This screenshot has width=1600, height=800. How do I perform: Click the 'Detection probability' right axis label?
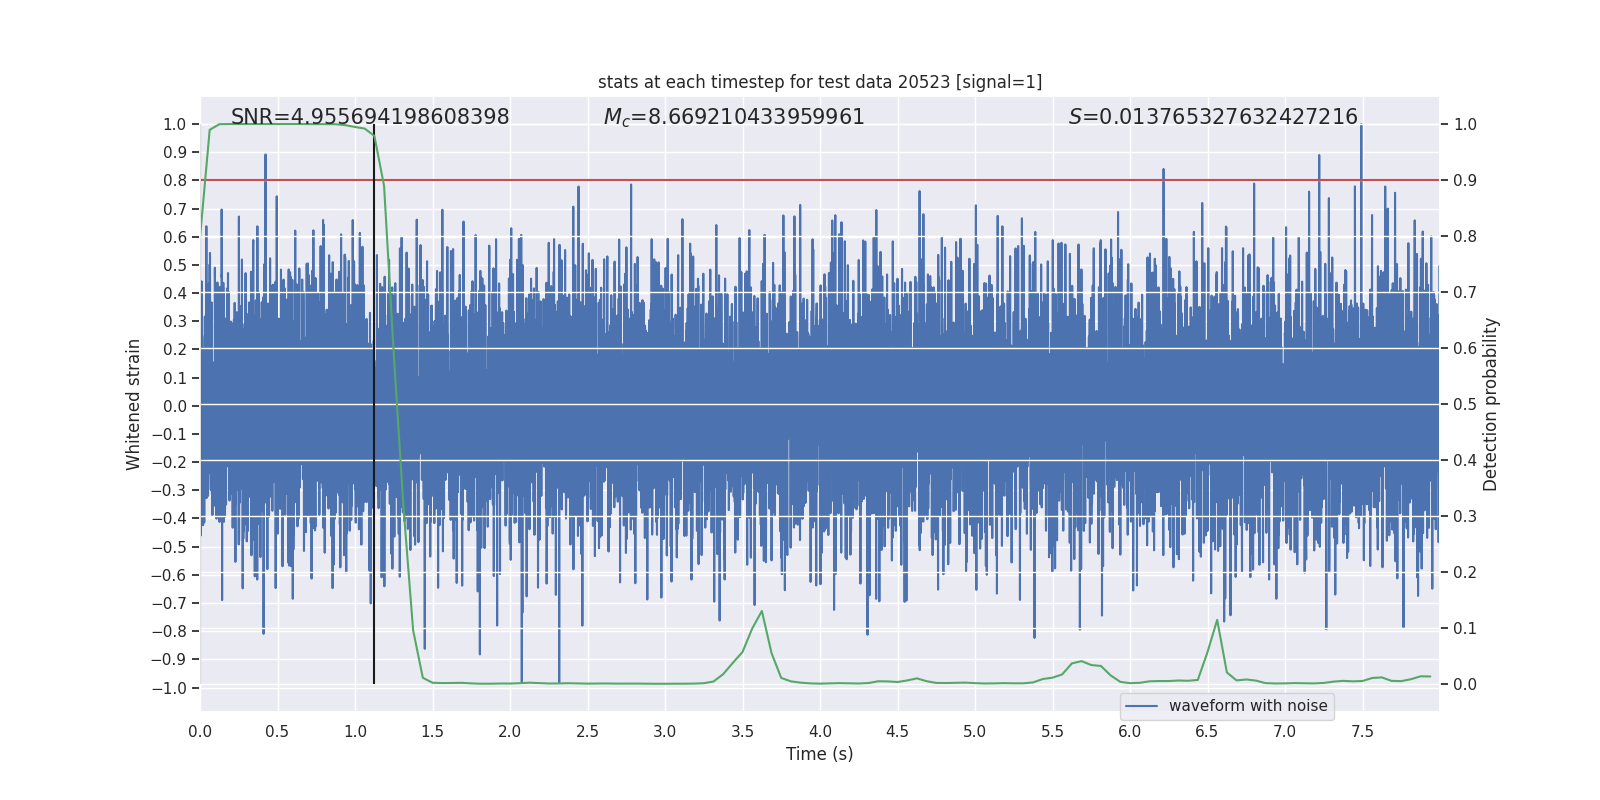(x=1490, y=404)
